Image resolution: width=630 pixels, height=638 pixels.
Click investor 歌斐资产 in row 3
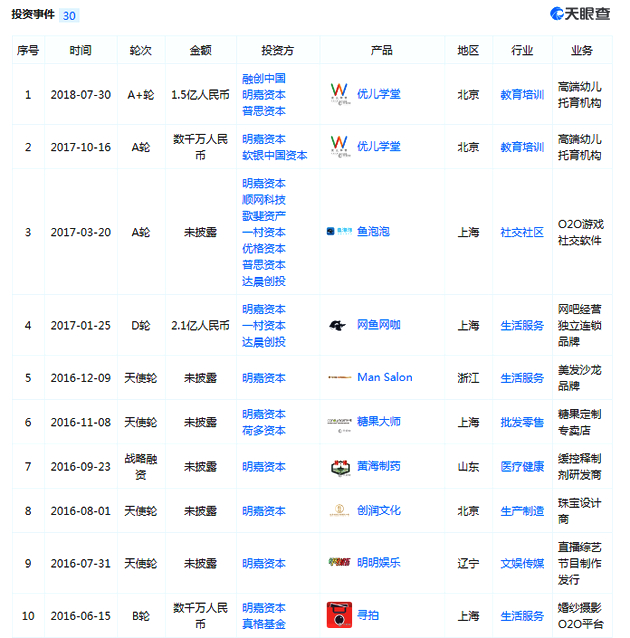(264, 216)
